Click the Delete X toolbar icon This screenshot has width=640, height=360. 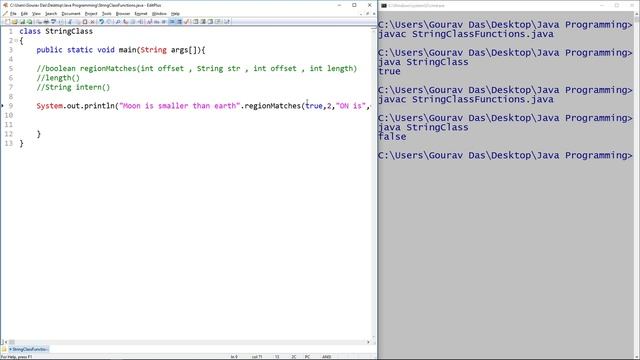(92, 22)
